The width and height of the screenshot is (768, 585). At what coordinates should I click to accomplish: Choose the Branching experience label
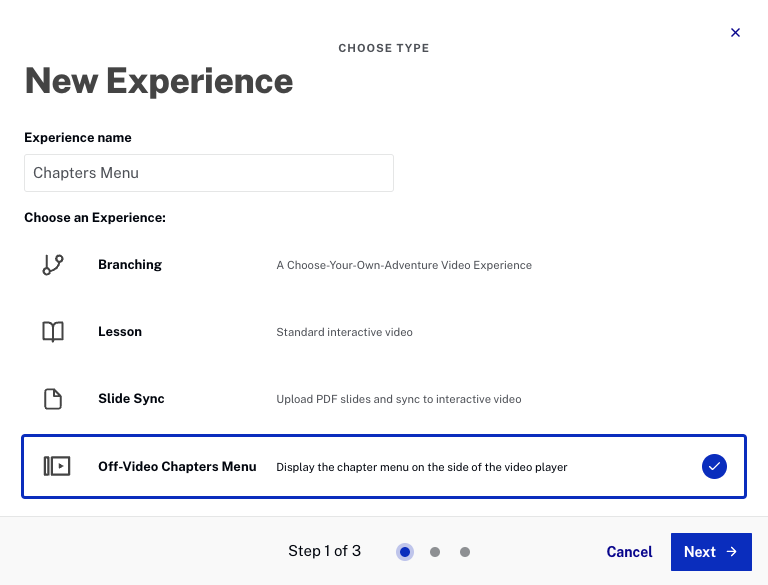point(130,265)
